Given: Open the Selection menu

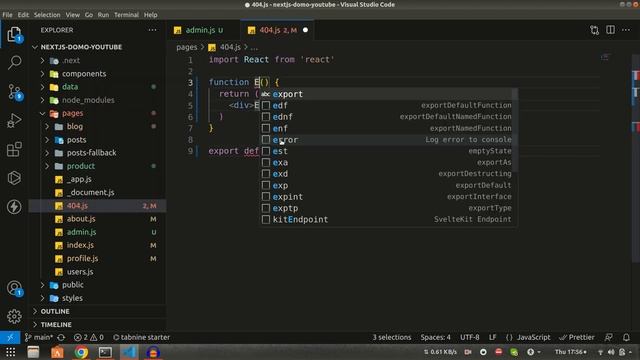Looking at the screenshot, I should pos(47,15).
